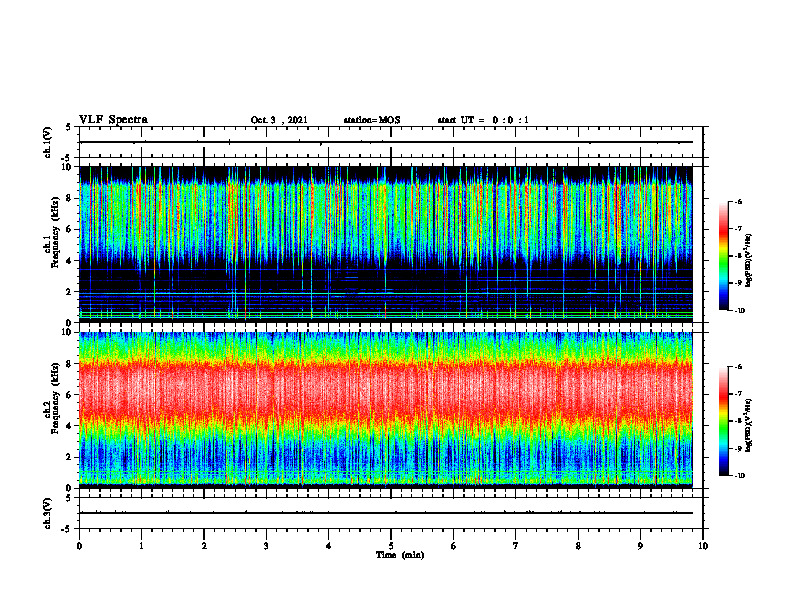Click the "-10" label on ch.2 color bar
Screen dimensions: 792x612
(739, 476)
